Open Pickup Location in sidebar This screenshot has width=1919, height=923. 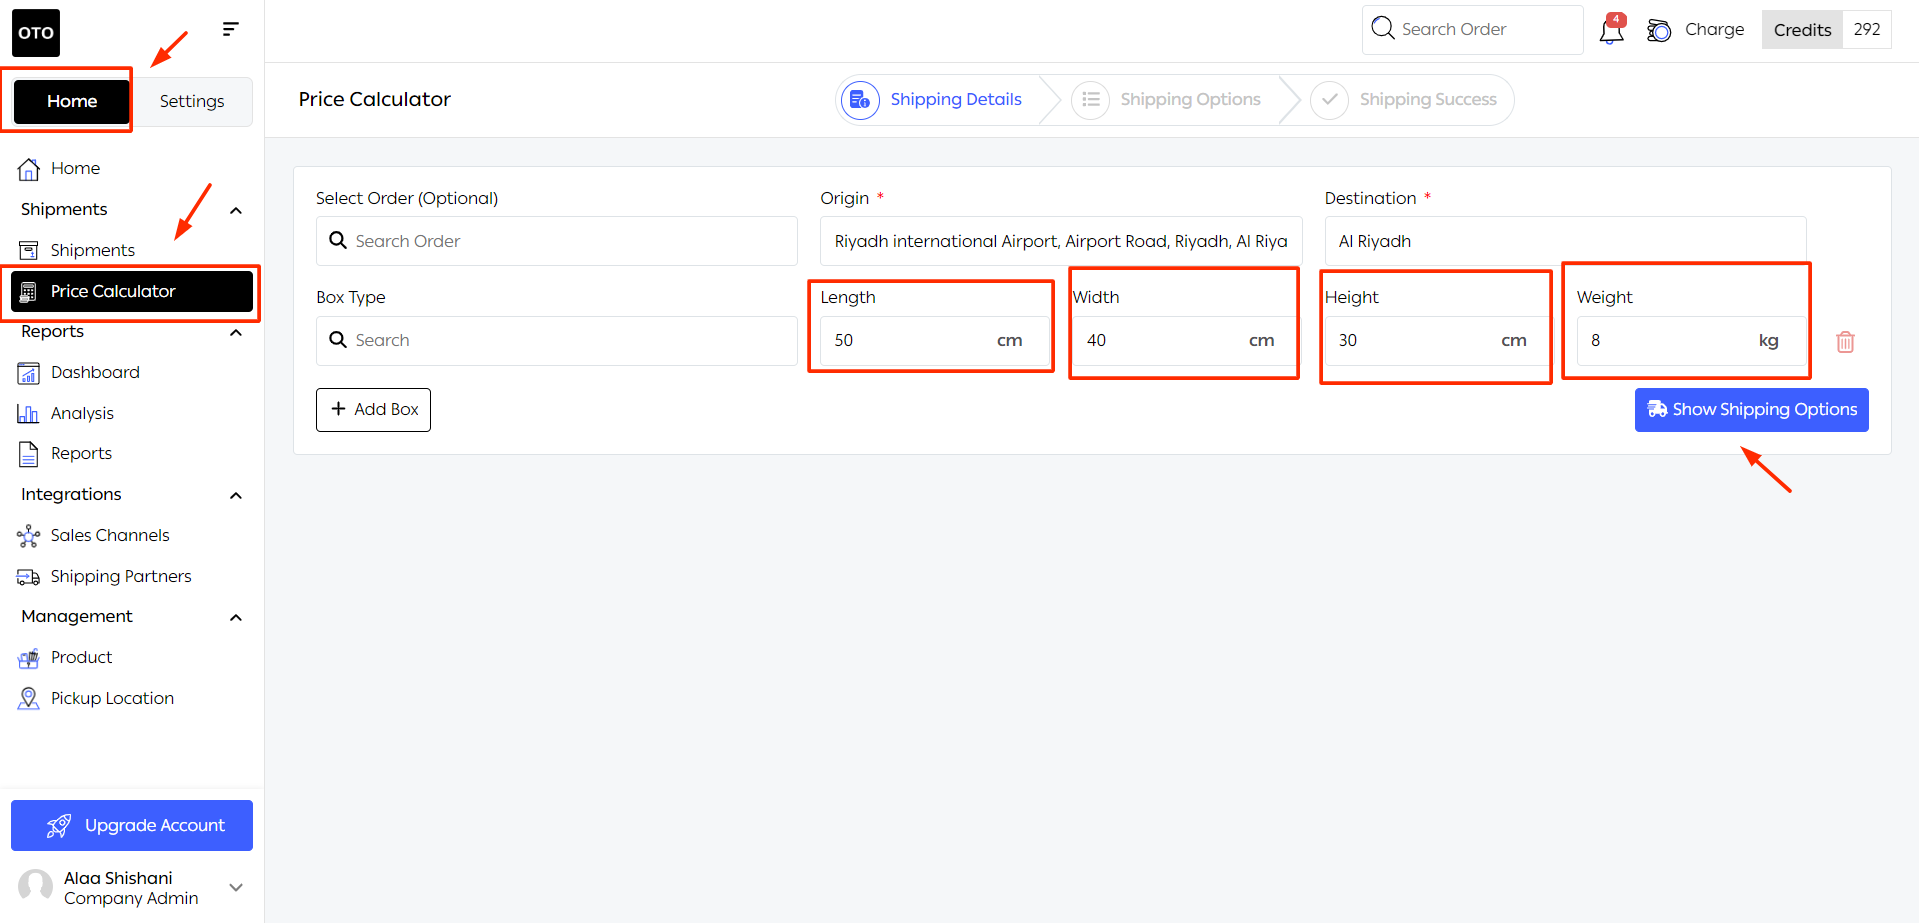click(x=112, y=698)
